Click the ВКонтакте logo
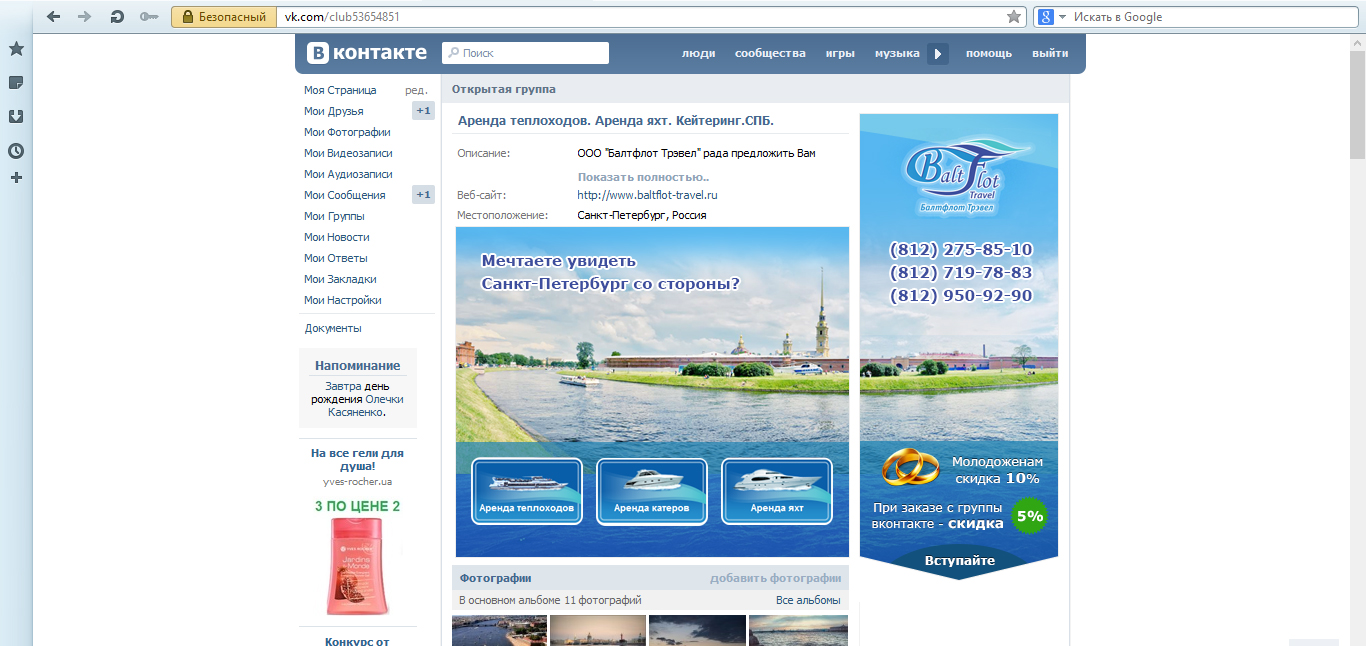 coord(367,53)
